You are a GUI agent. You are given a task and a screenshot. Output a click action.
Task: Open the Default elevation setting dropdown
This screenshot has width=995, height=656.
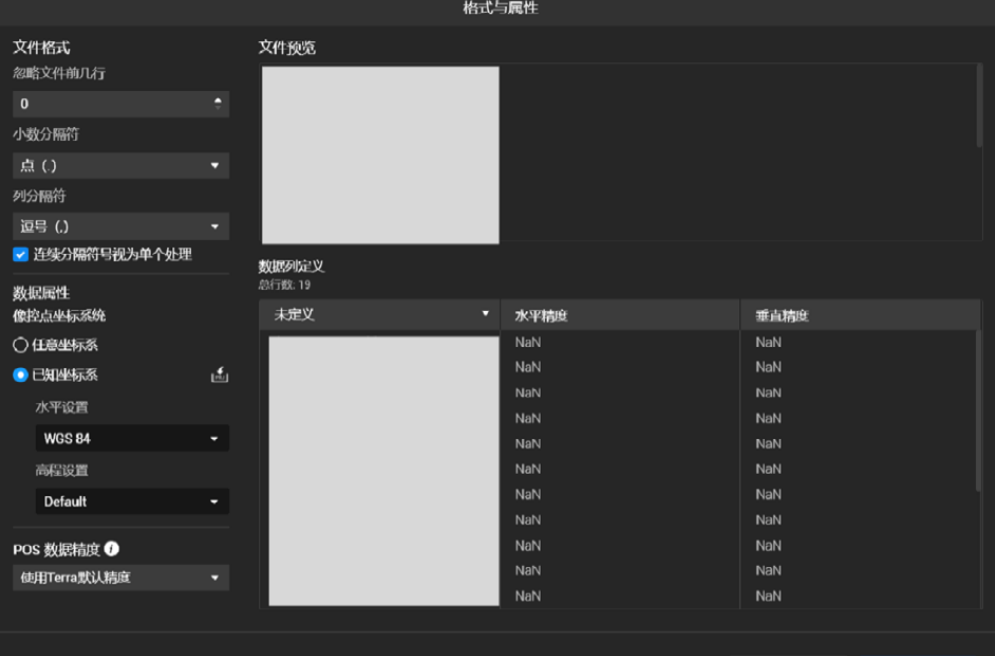(x=132, y=501)
